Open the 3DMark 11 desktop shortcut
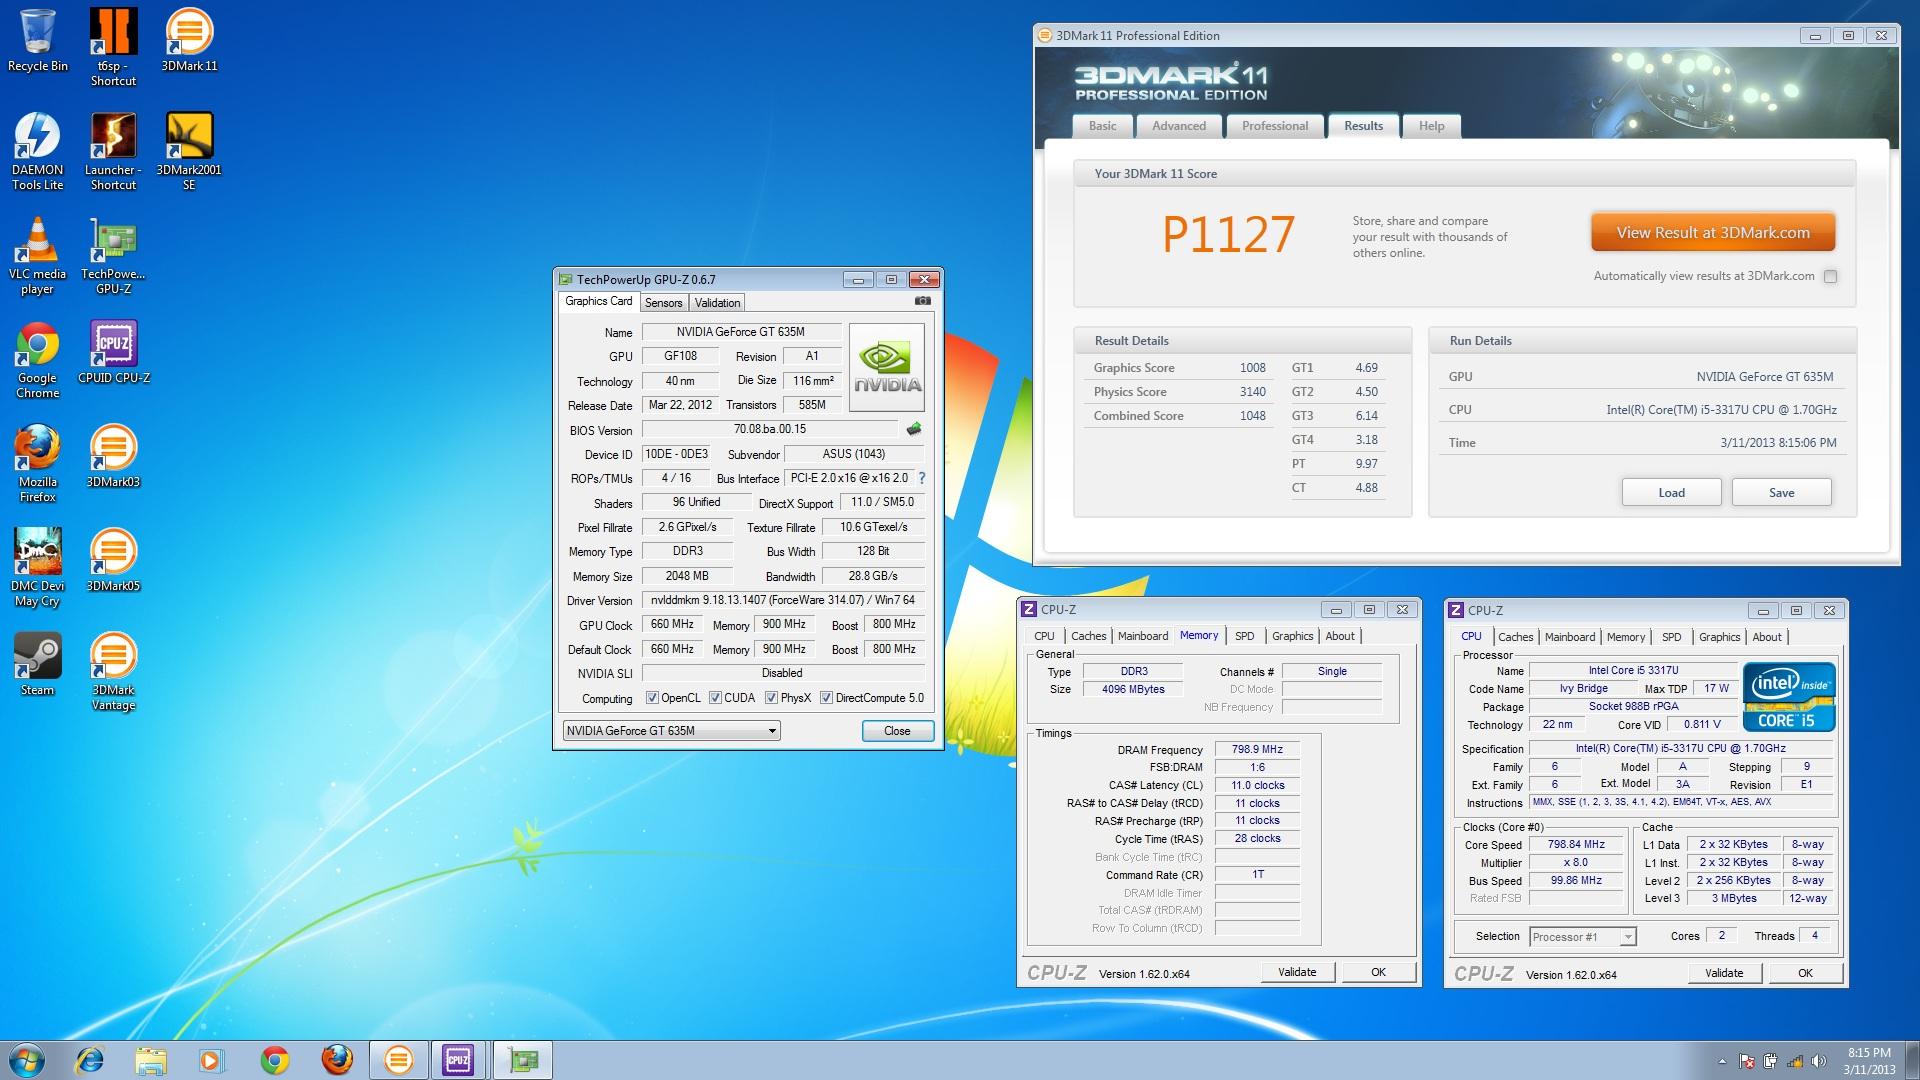This screenshot has height=1080, width=1920. (x=189, y=40)
